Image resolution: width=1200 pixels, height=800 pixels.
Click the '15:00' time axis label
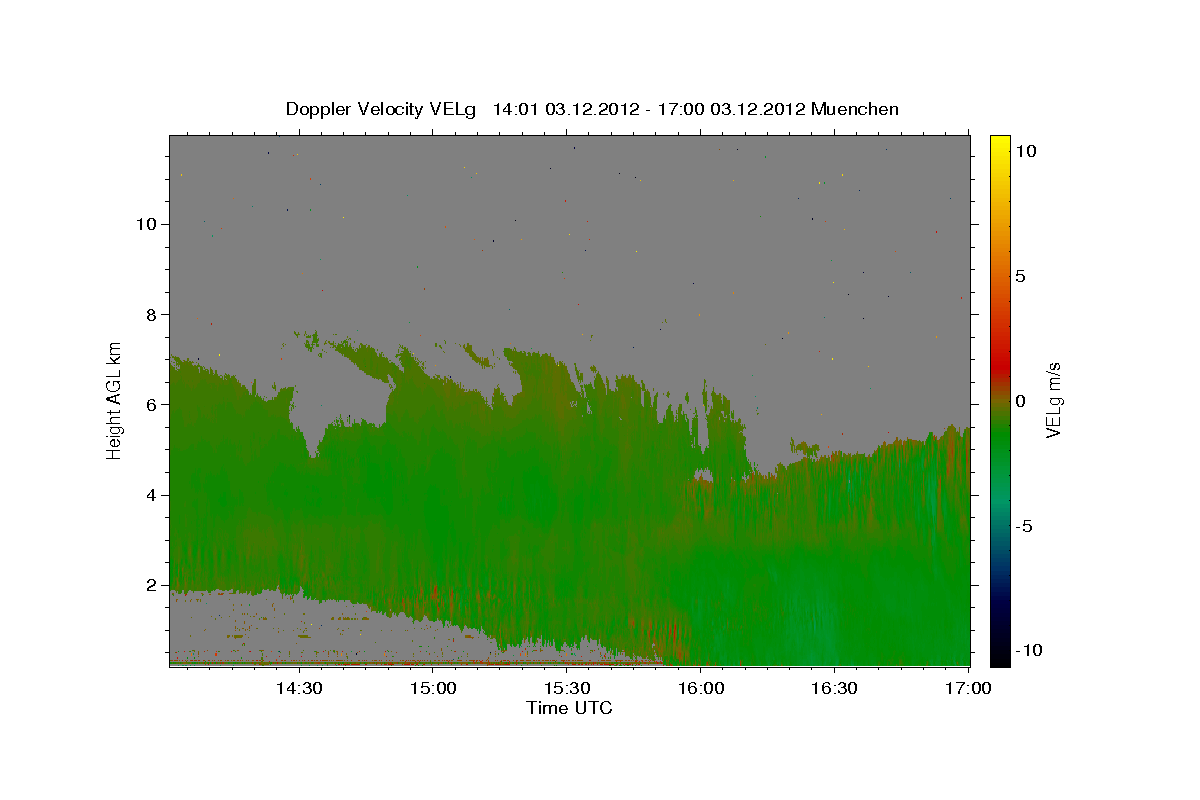[x=433, y=688]
